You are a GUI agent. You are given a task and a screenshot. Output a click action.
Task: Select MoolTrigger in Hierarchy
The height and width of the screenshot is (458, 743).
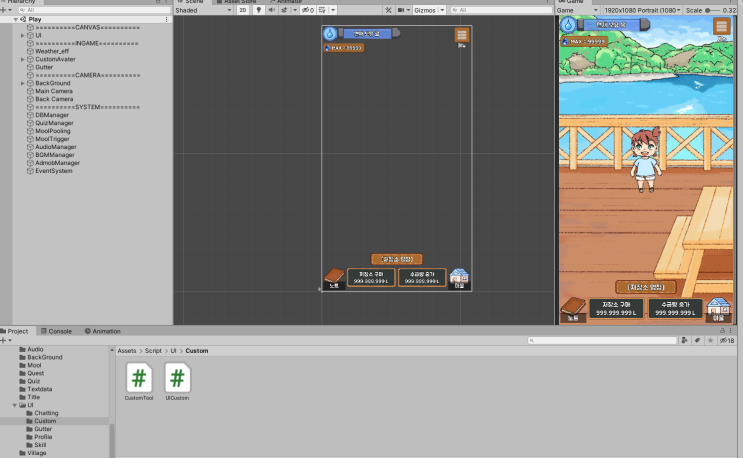tap(52, 139)
